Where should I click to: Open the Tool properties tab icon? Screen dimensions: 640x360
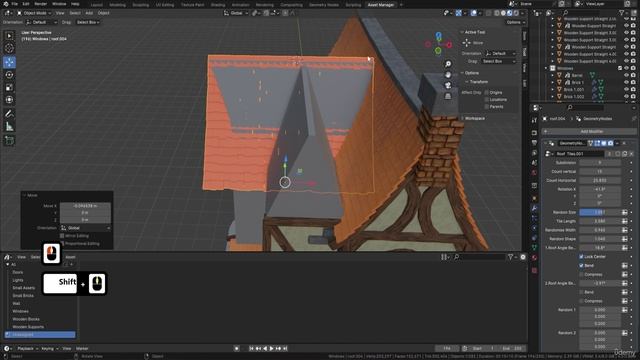point(534,120)
